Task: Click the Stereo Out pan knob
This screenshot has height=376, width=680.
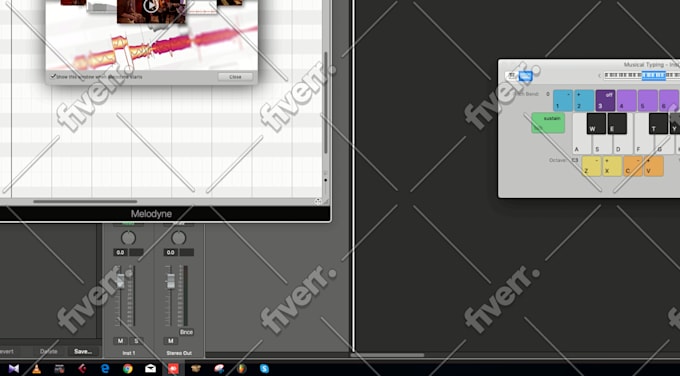Action: click(x=178, y=238)
